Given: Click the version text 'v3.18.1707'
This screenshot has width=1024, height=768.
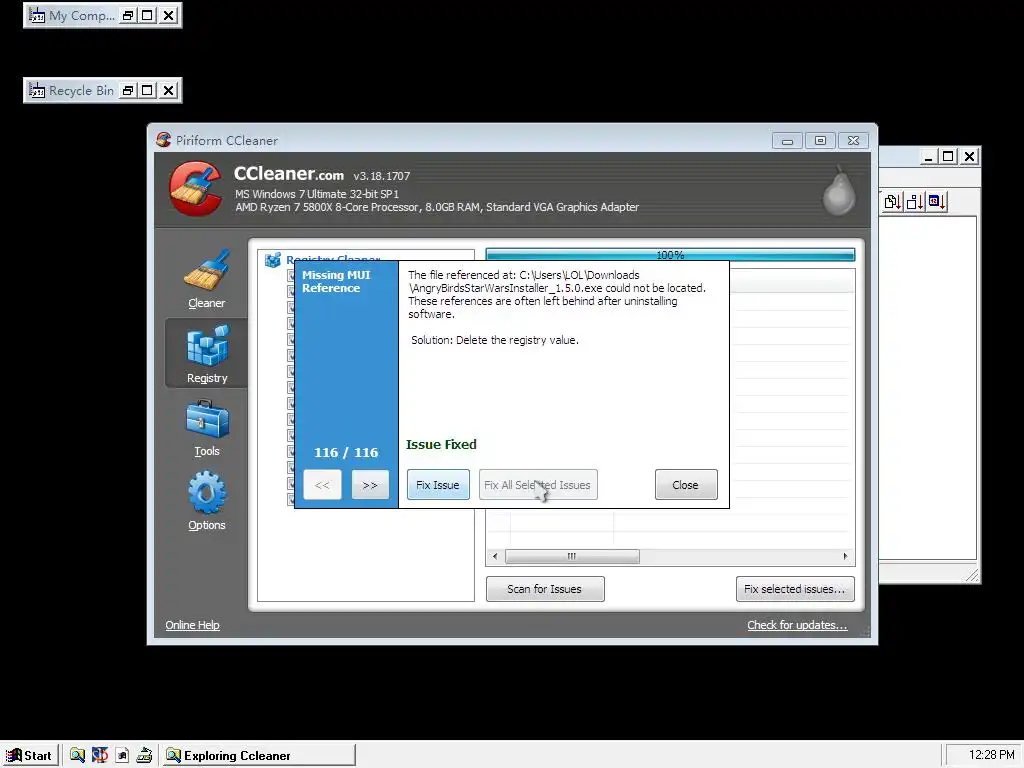Looking at the screenshot, I should pyautogui.click(x=382, y=176).
